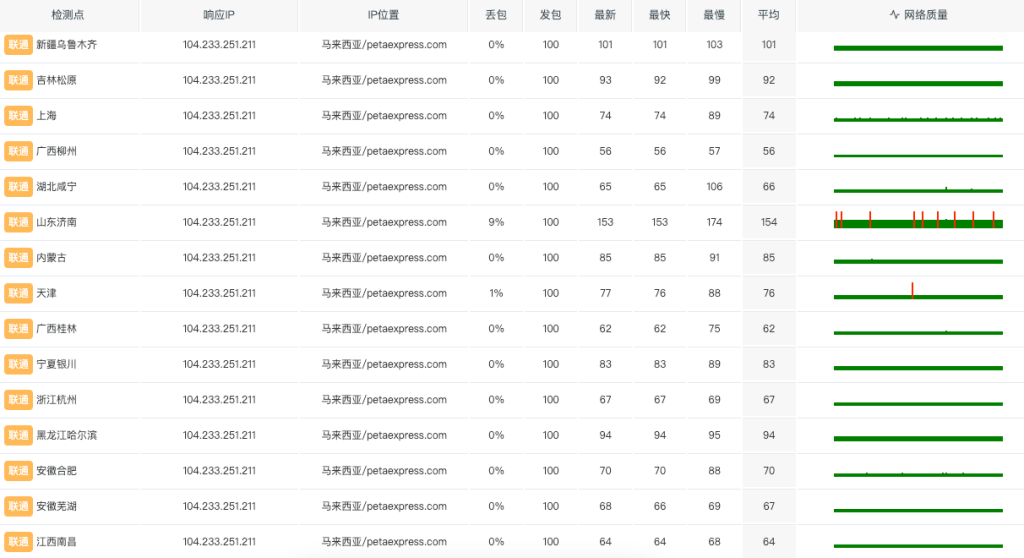Click the 联通 badge beside 山东济南
The image size is (1024, 558).
coord(18,222)
